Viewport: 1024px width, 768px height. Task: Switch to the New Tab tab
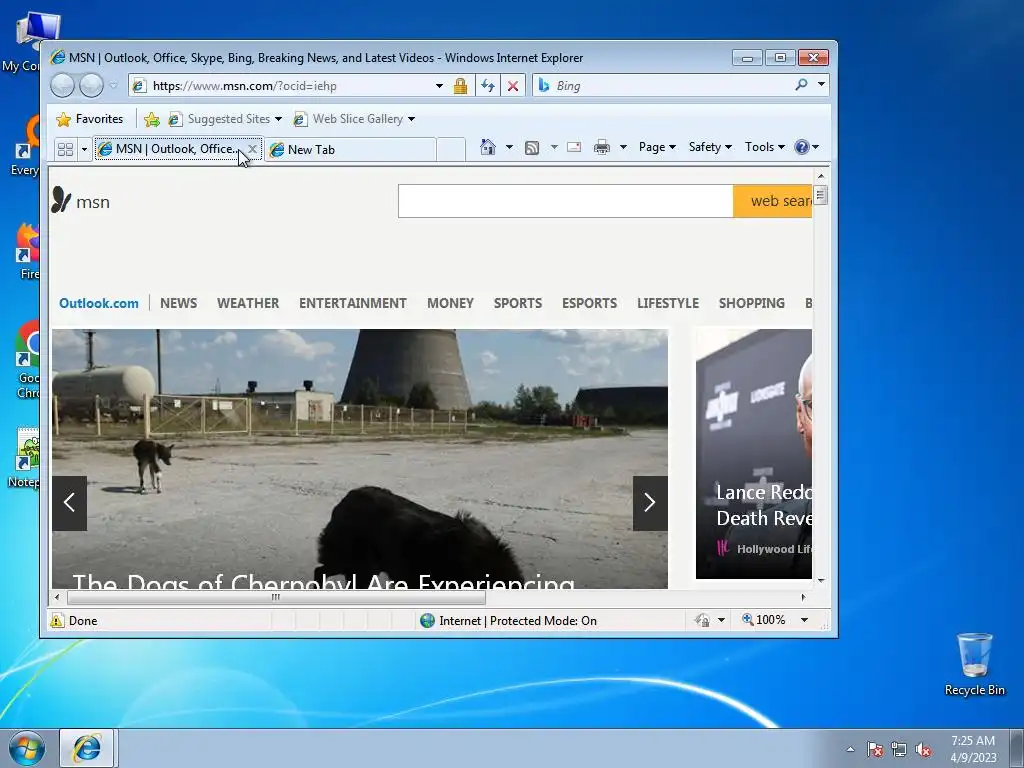click(x=350, y=150)
